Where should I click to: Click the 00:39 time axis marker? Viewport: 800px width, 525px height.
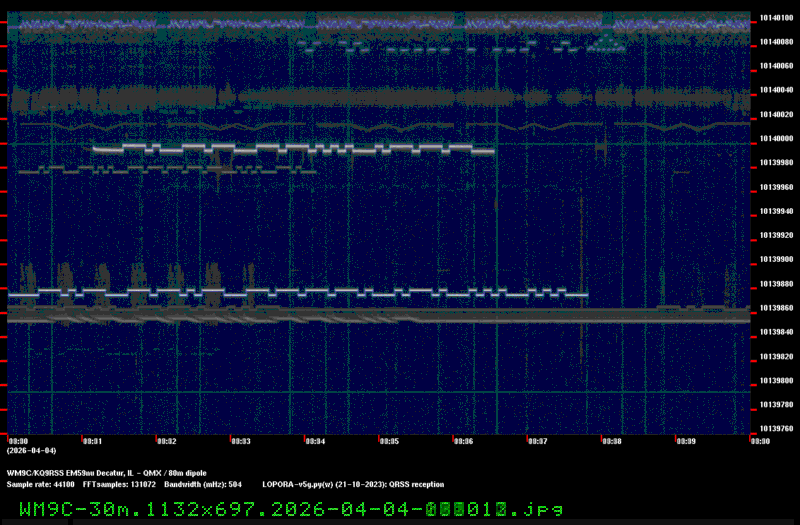685,440
